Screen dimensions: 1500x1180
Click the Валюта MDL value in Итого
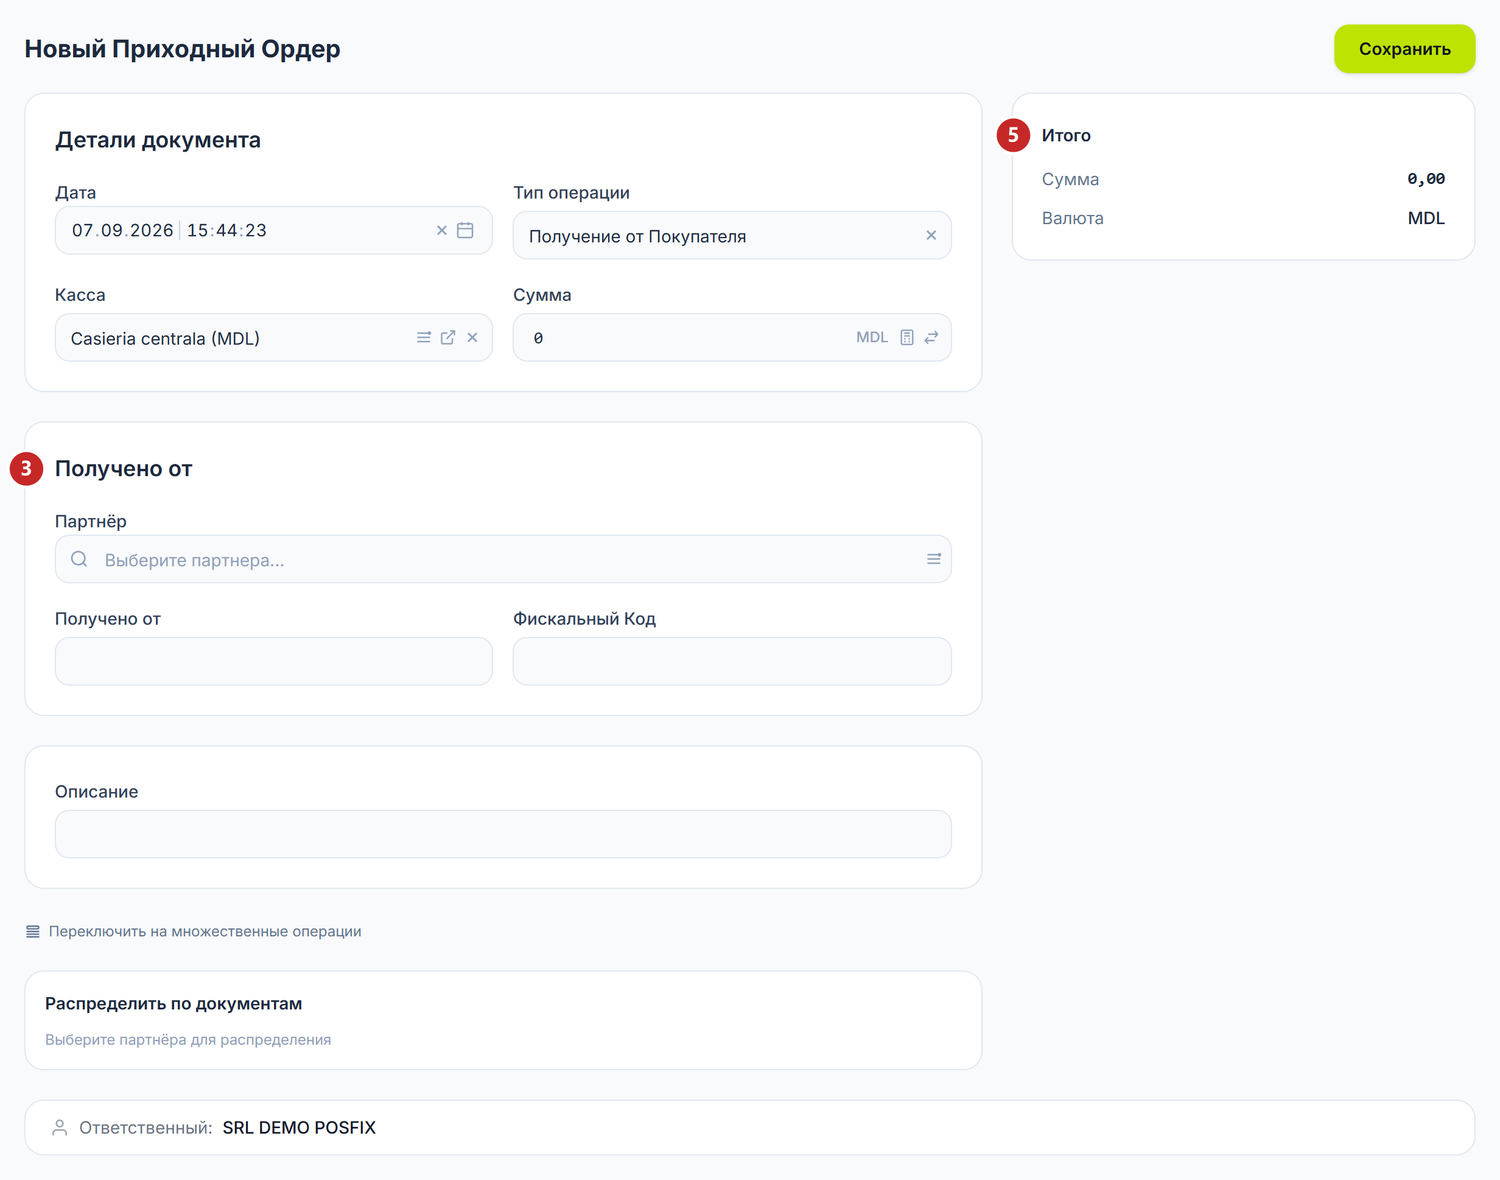pos(1426,218)
